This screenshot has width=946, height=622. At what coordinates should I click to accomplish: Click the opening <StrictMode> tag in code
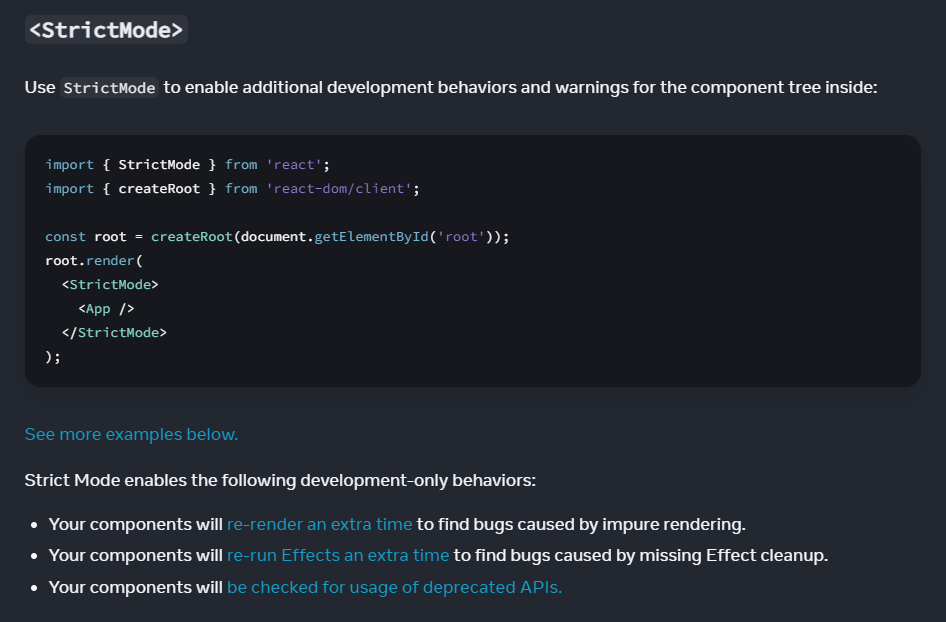coord(110,284)
